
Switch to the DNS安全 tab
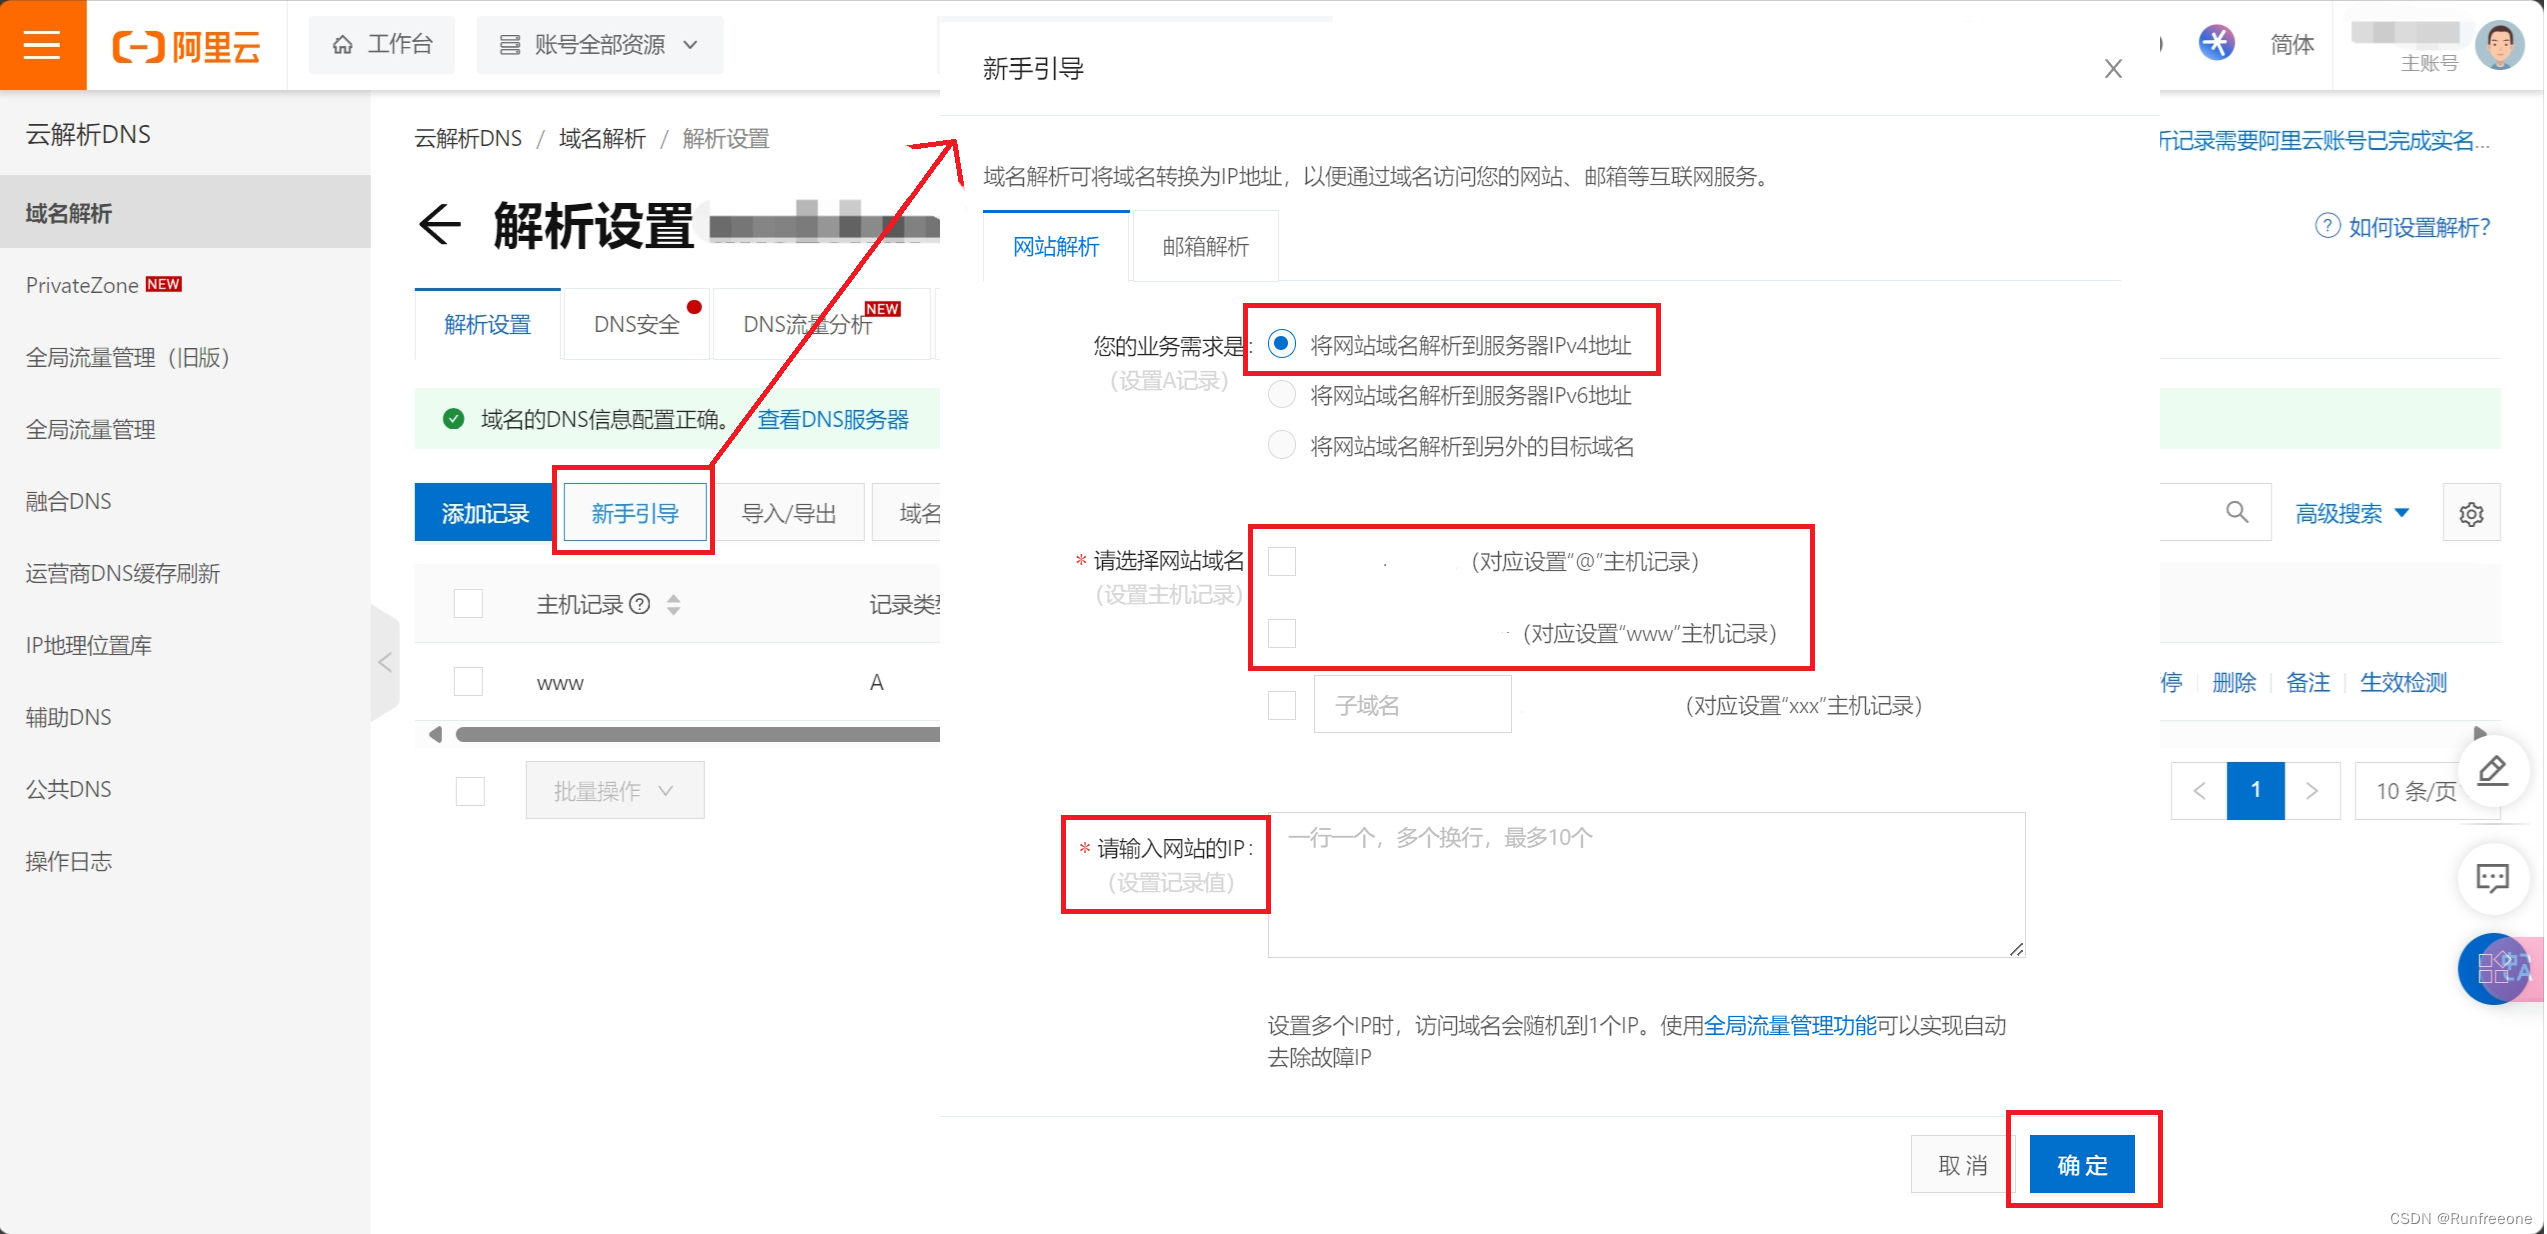(x=637, y=324)
